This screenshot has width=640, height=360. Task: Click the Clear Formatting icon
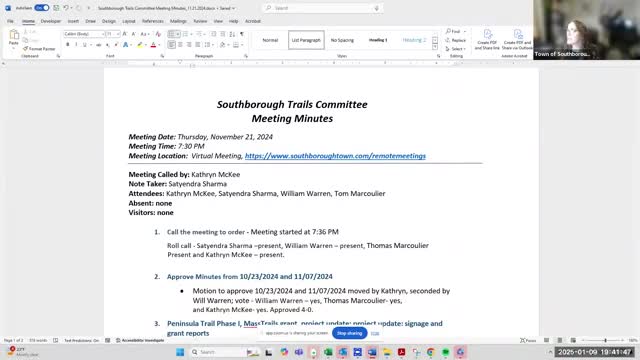pos(158,34)
